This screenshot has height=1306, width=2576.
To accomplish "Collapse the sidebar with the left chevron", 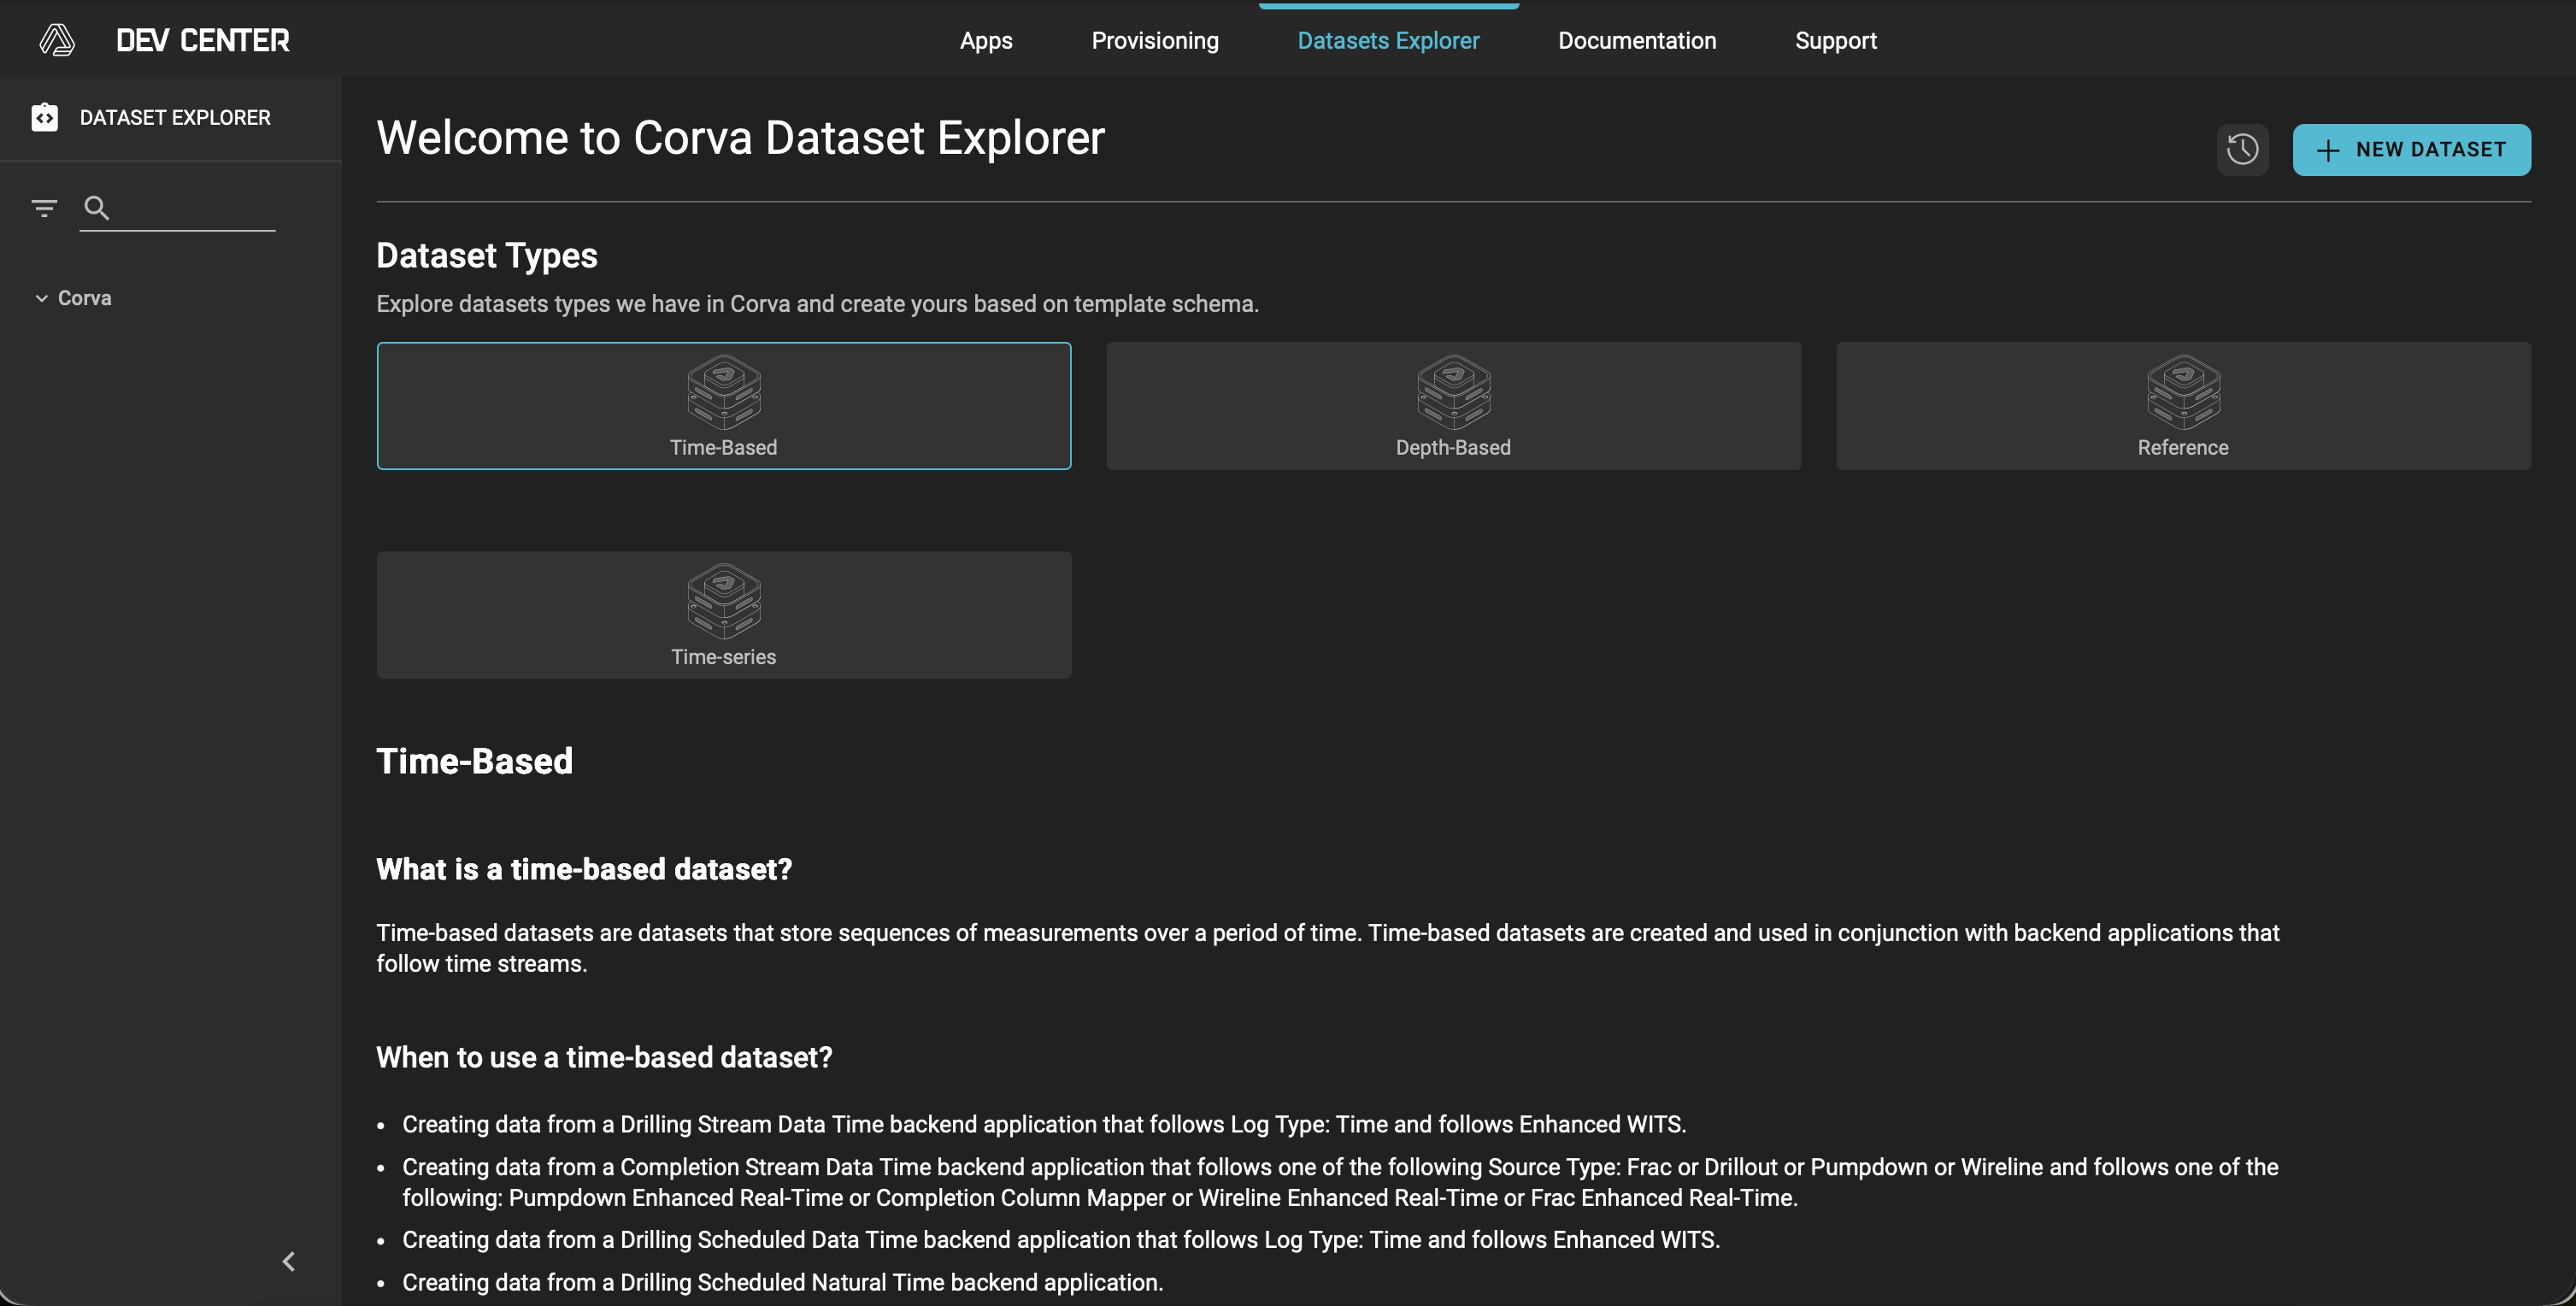I will (x=289, y=1261).
